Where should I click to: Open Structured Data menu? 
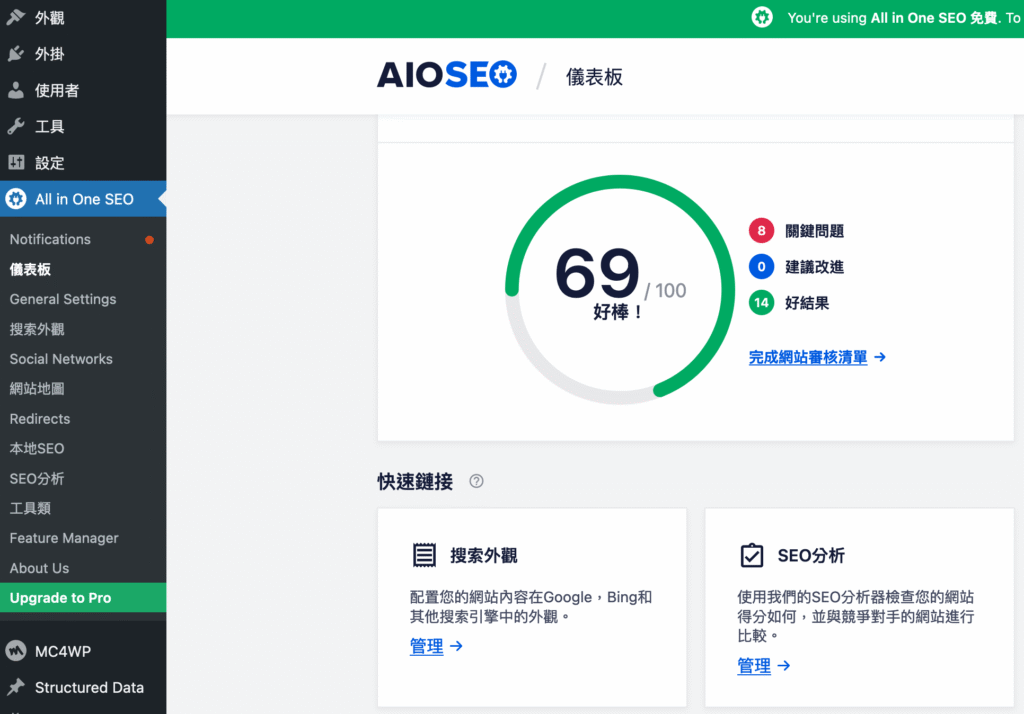click(83, 687)
